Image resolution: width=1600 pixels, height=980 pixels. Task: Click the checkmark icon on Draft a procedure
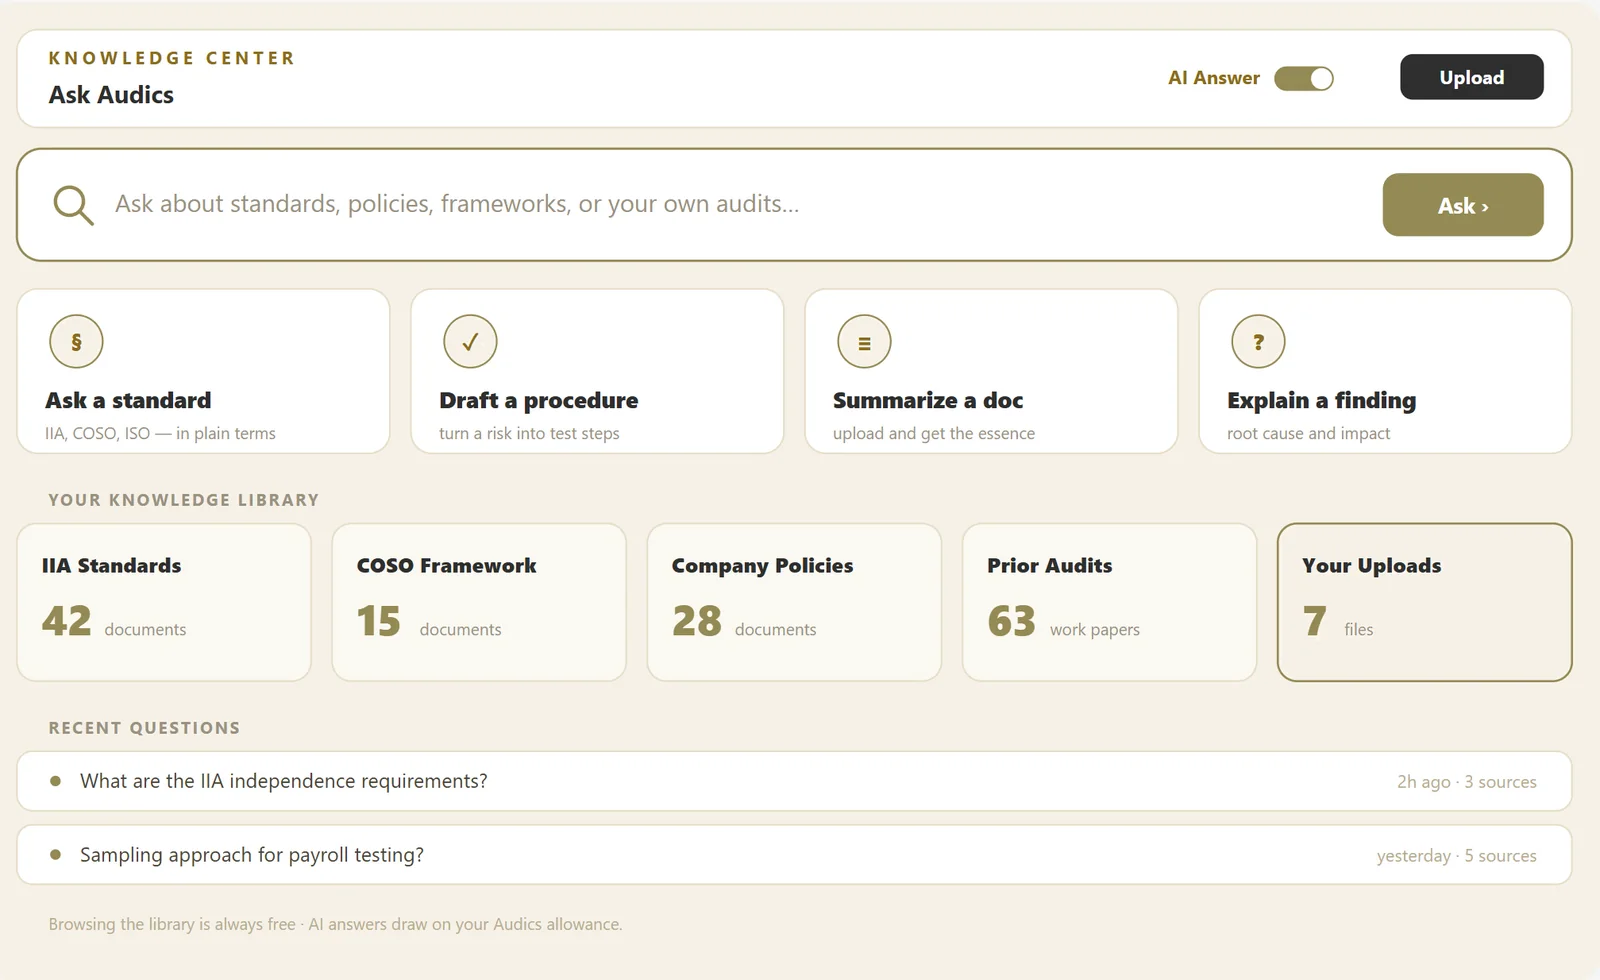(470, 342)
